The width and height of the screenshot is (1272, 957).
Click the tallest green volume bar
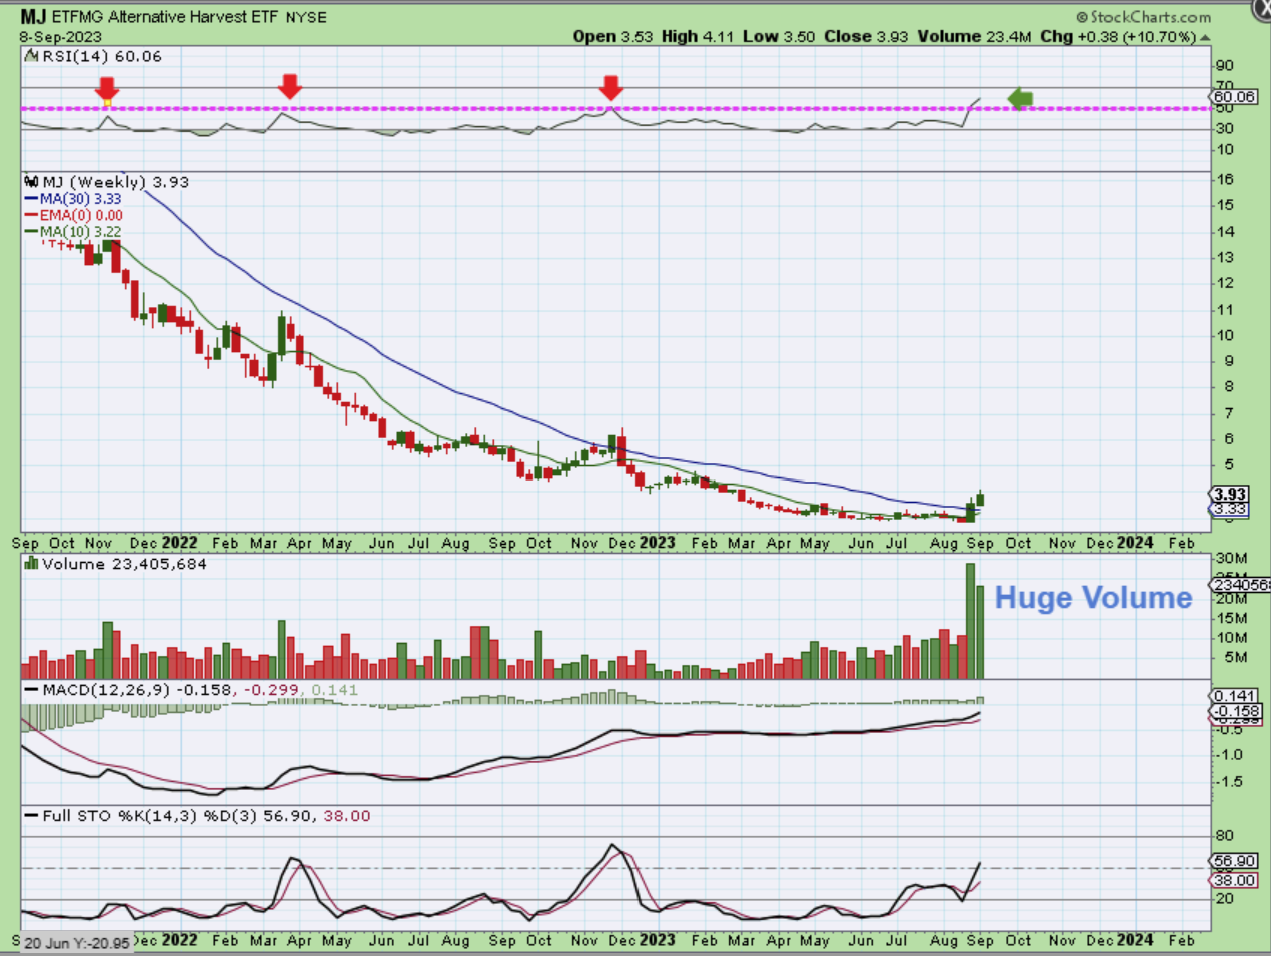tap(970, 622)
